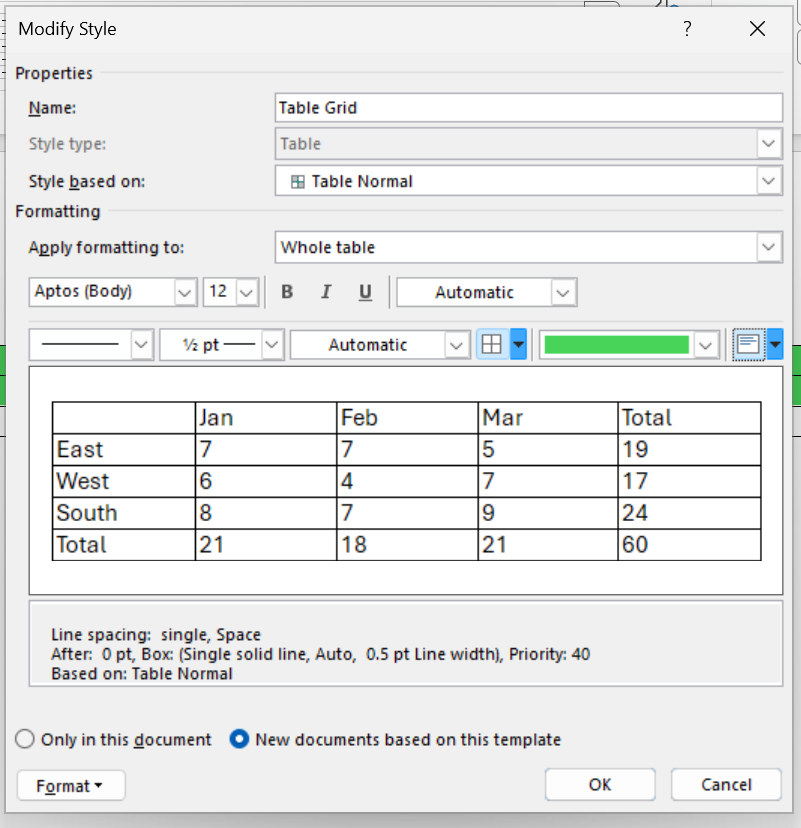Select New documents based on this template
801x828 pixels.
pyautogui.click(x=395, y=739)
